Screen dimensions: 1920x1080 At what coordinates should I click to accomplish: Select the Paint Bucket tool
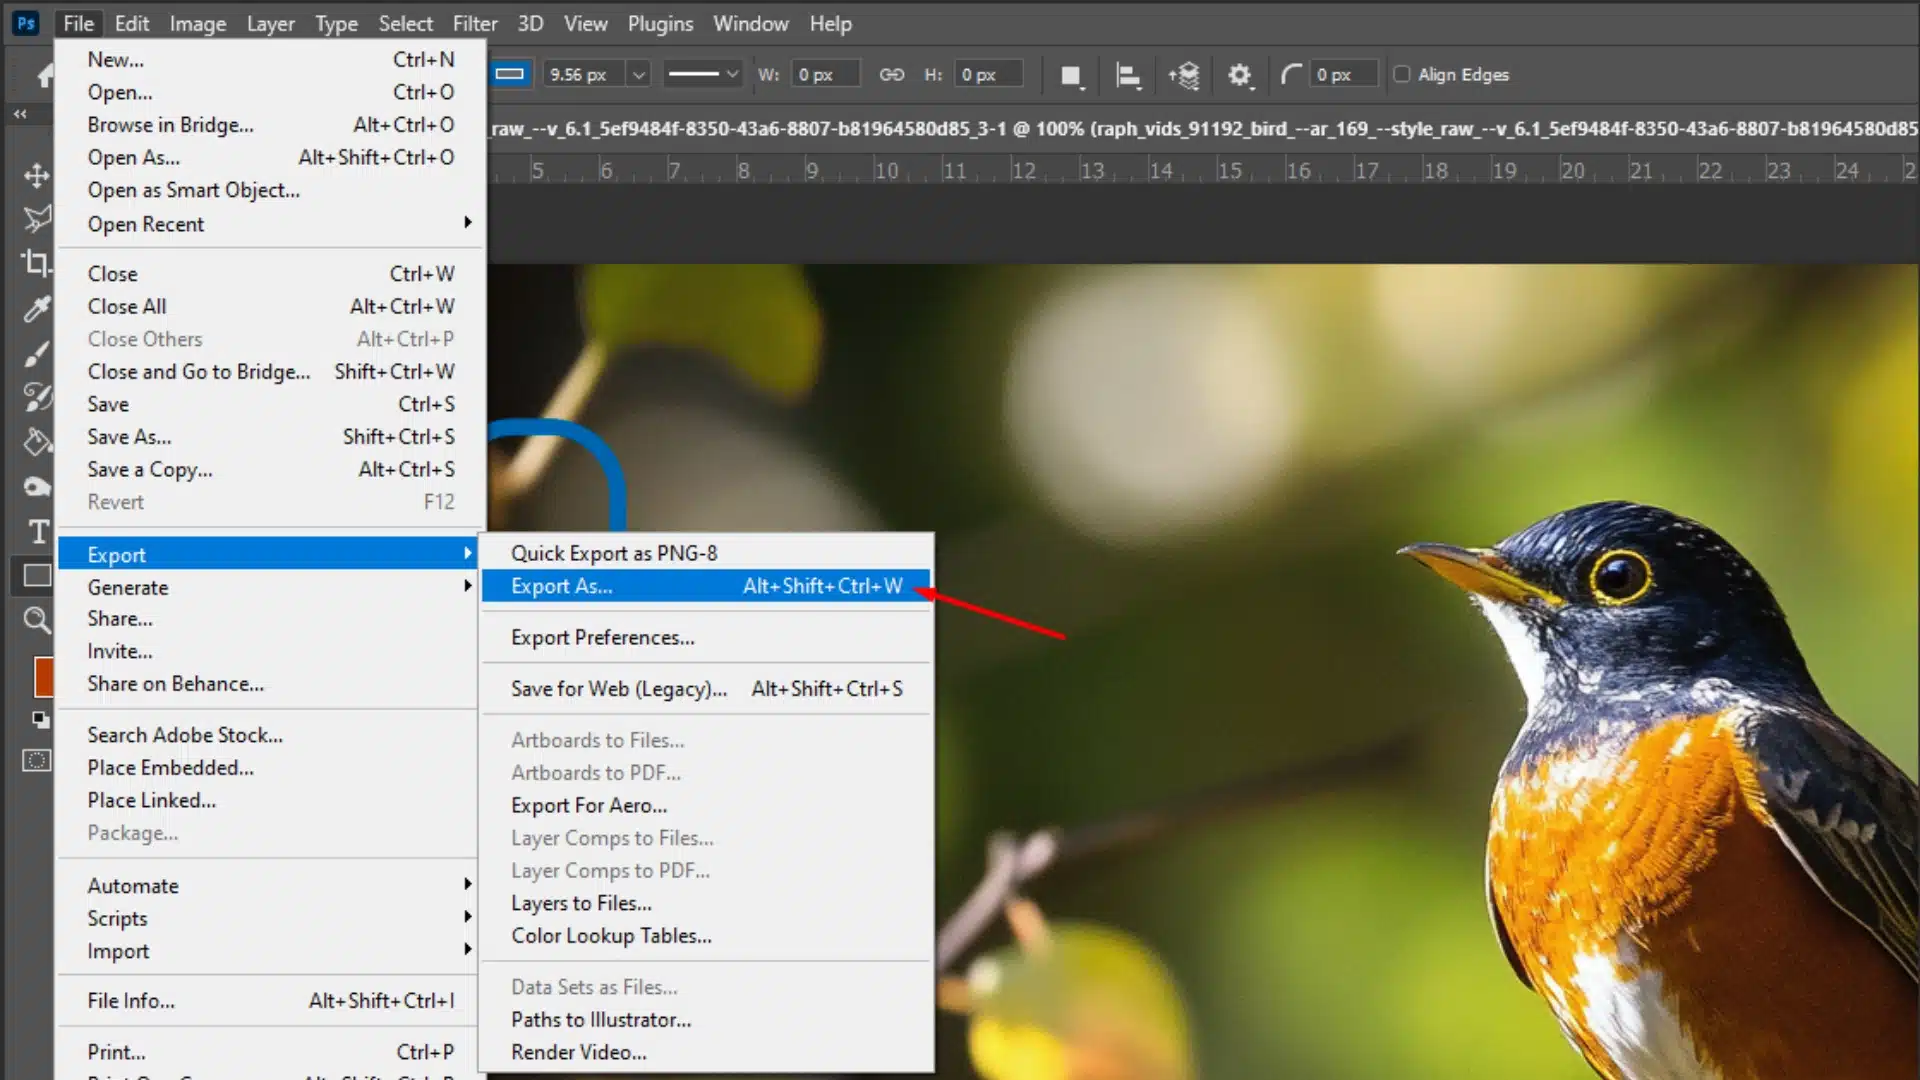tap(37, 441)
